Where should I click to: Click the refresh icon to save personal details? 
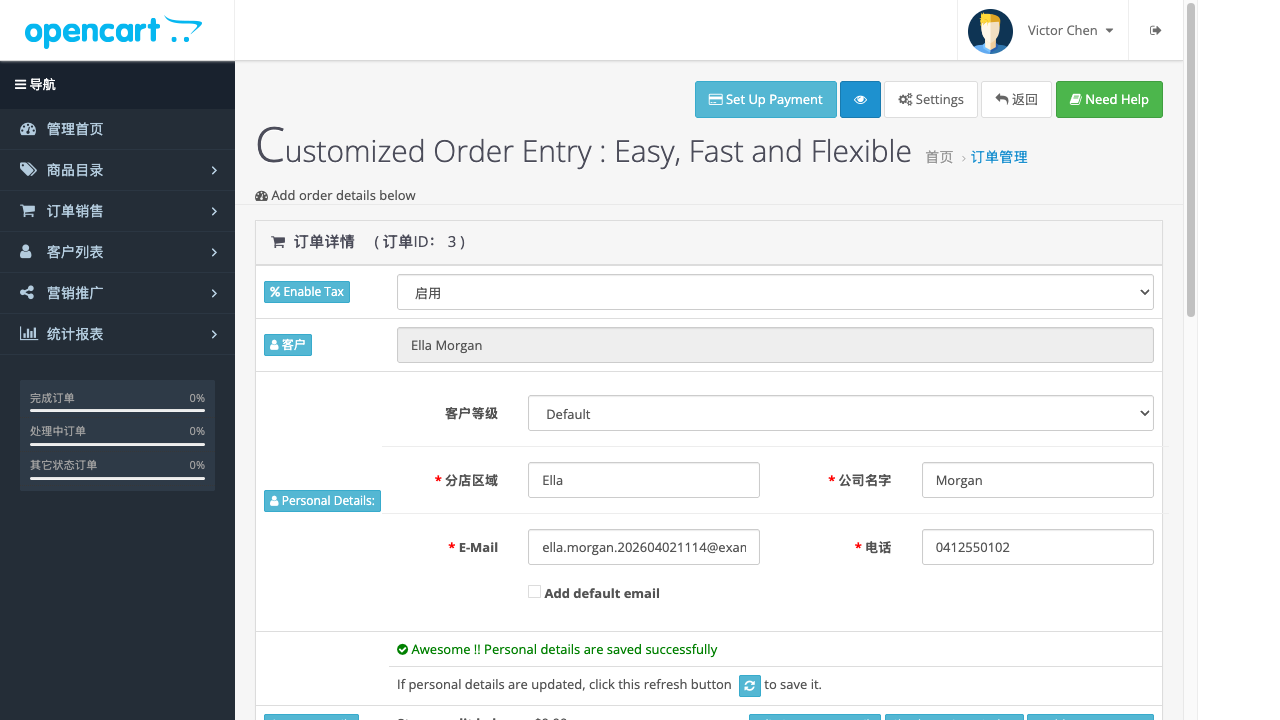749,686
